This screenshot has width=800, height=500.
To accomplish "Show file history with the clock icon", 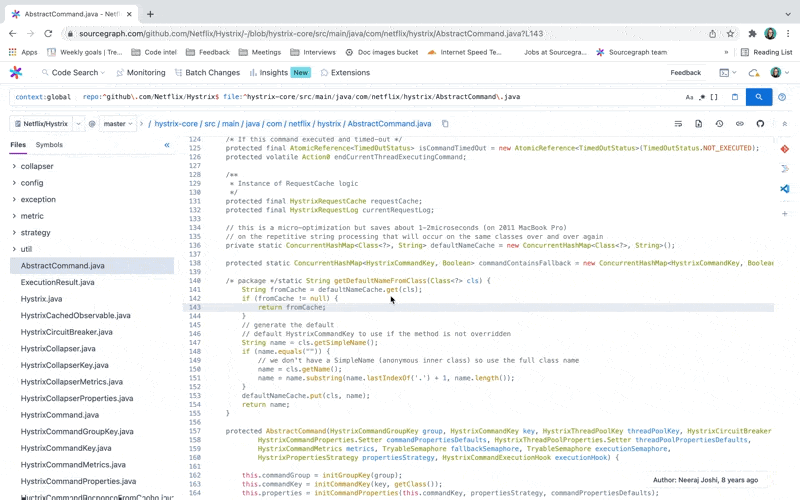I will click(x=719, y=124).
